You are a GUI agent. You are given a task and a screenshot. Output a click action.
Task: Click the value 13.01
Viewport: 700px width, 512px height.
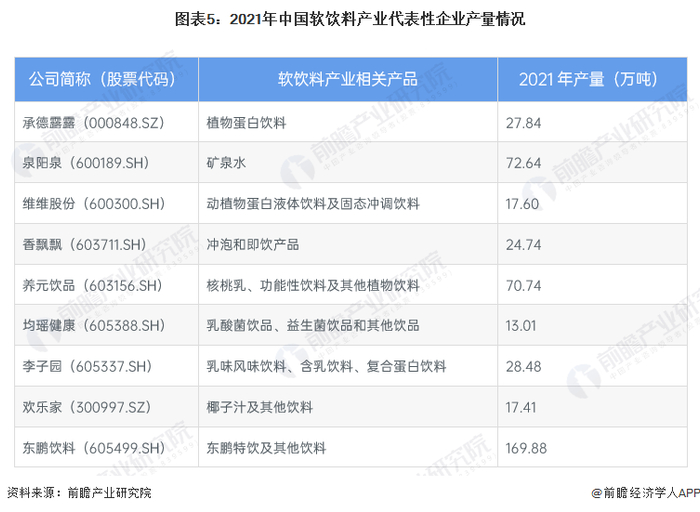(521, 326)
